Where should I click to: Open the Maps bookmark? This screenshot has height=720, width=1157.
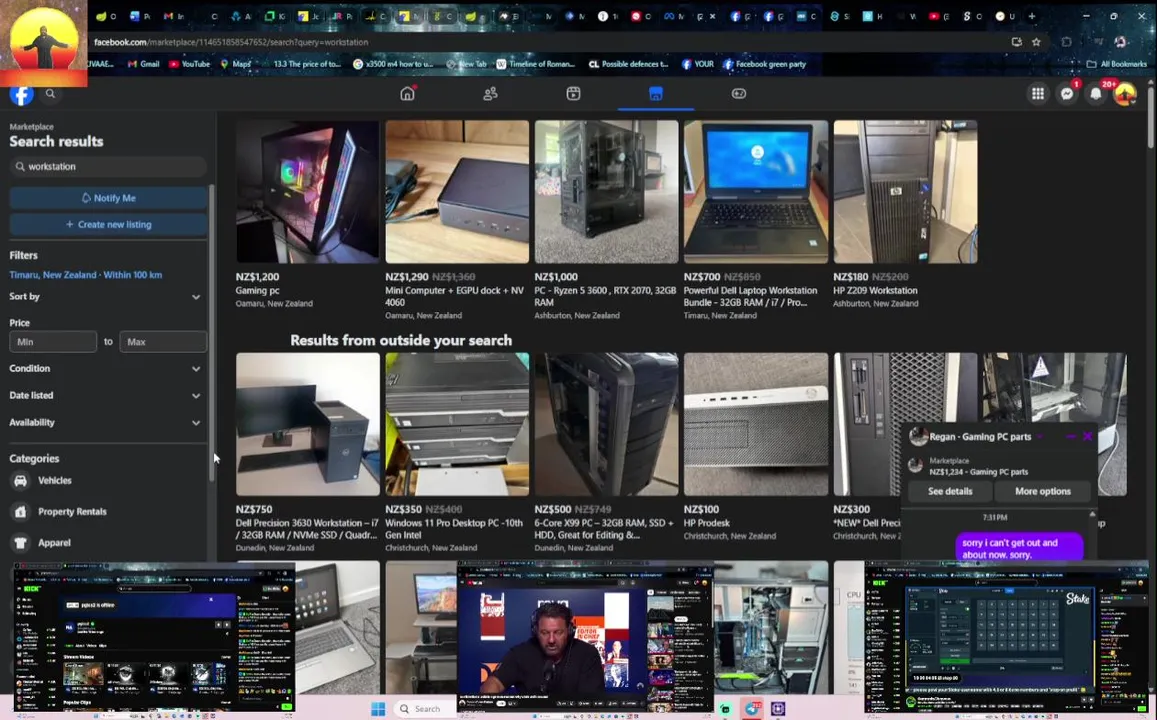pos(235,64)
